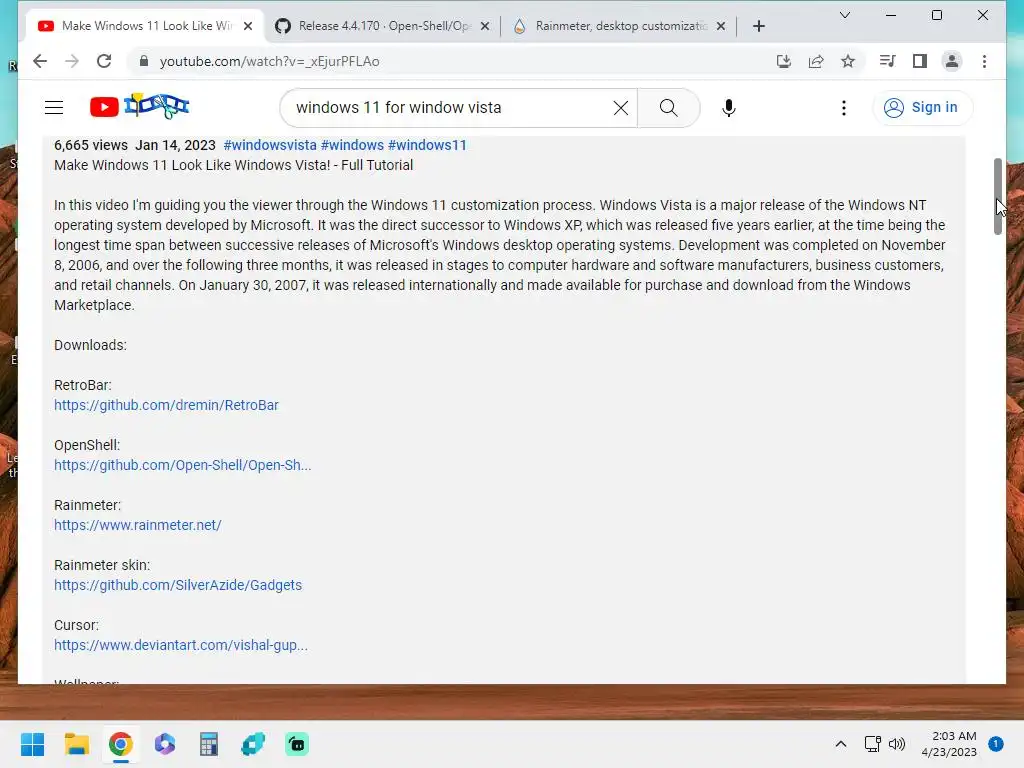Open File Explorer from the taskbar
Screen dimensions: 1024x768
coord(76,744)
